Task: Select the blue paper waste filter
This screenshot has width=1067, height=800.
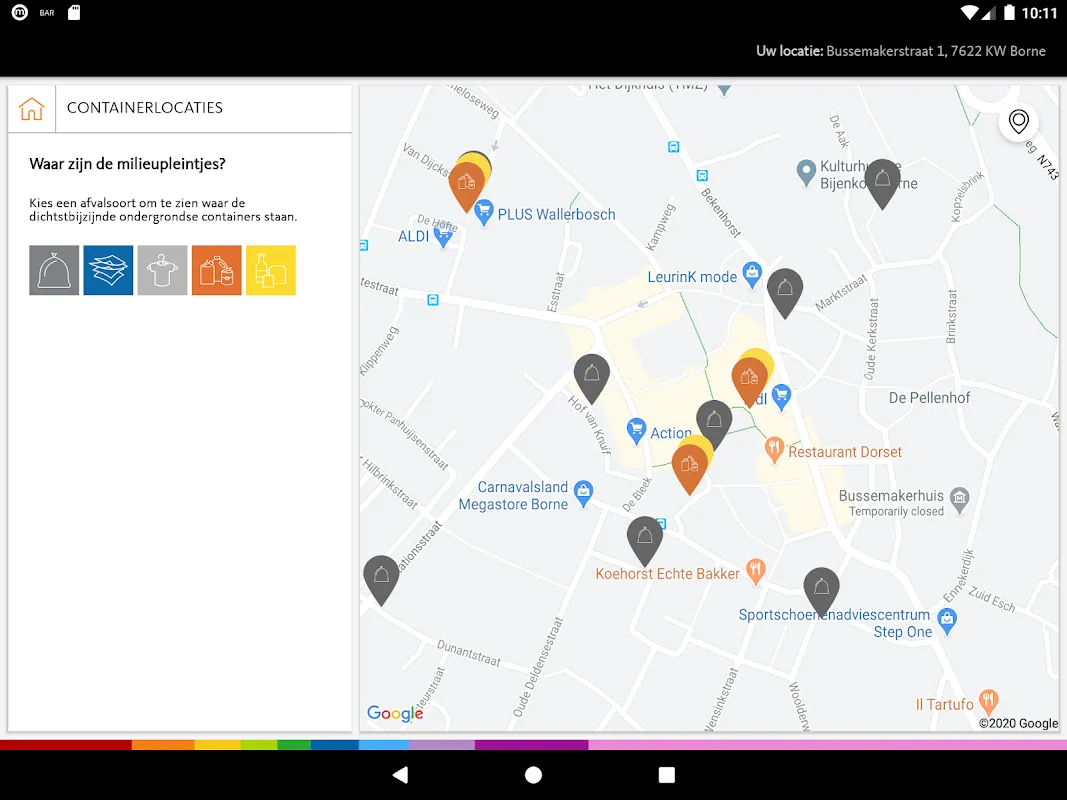Action: [x=108, y=270]
